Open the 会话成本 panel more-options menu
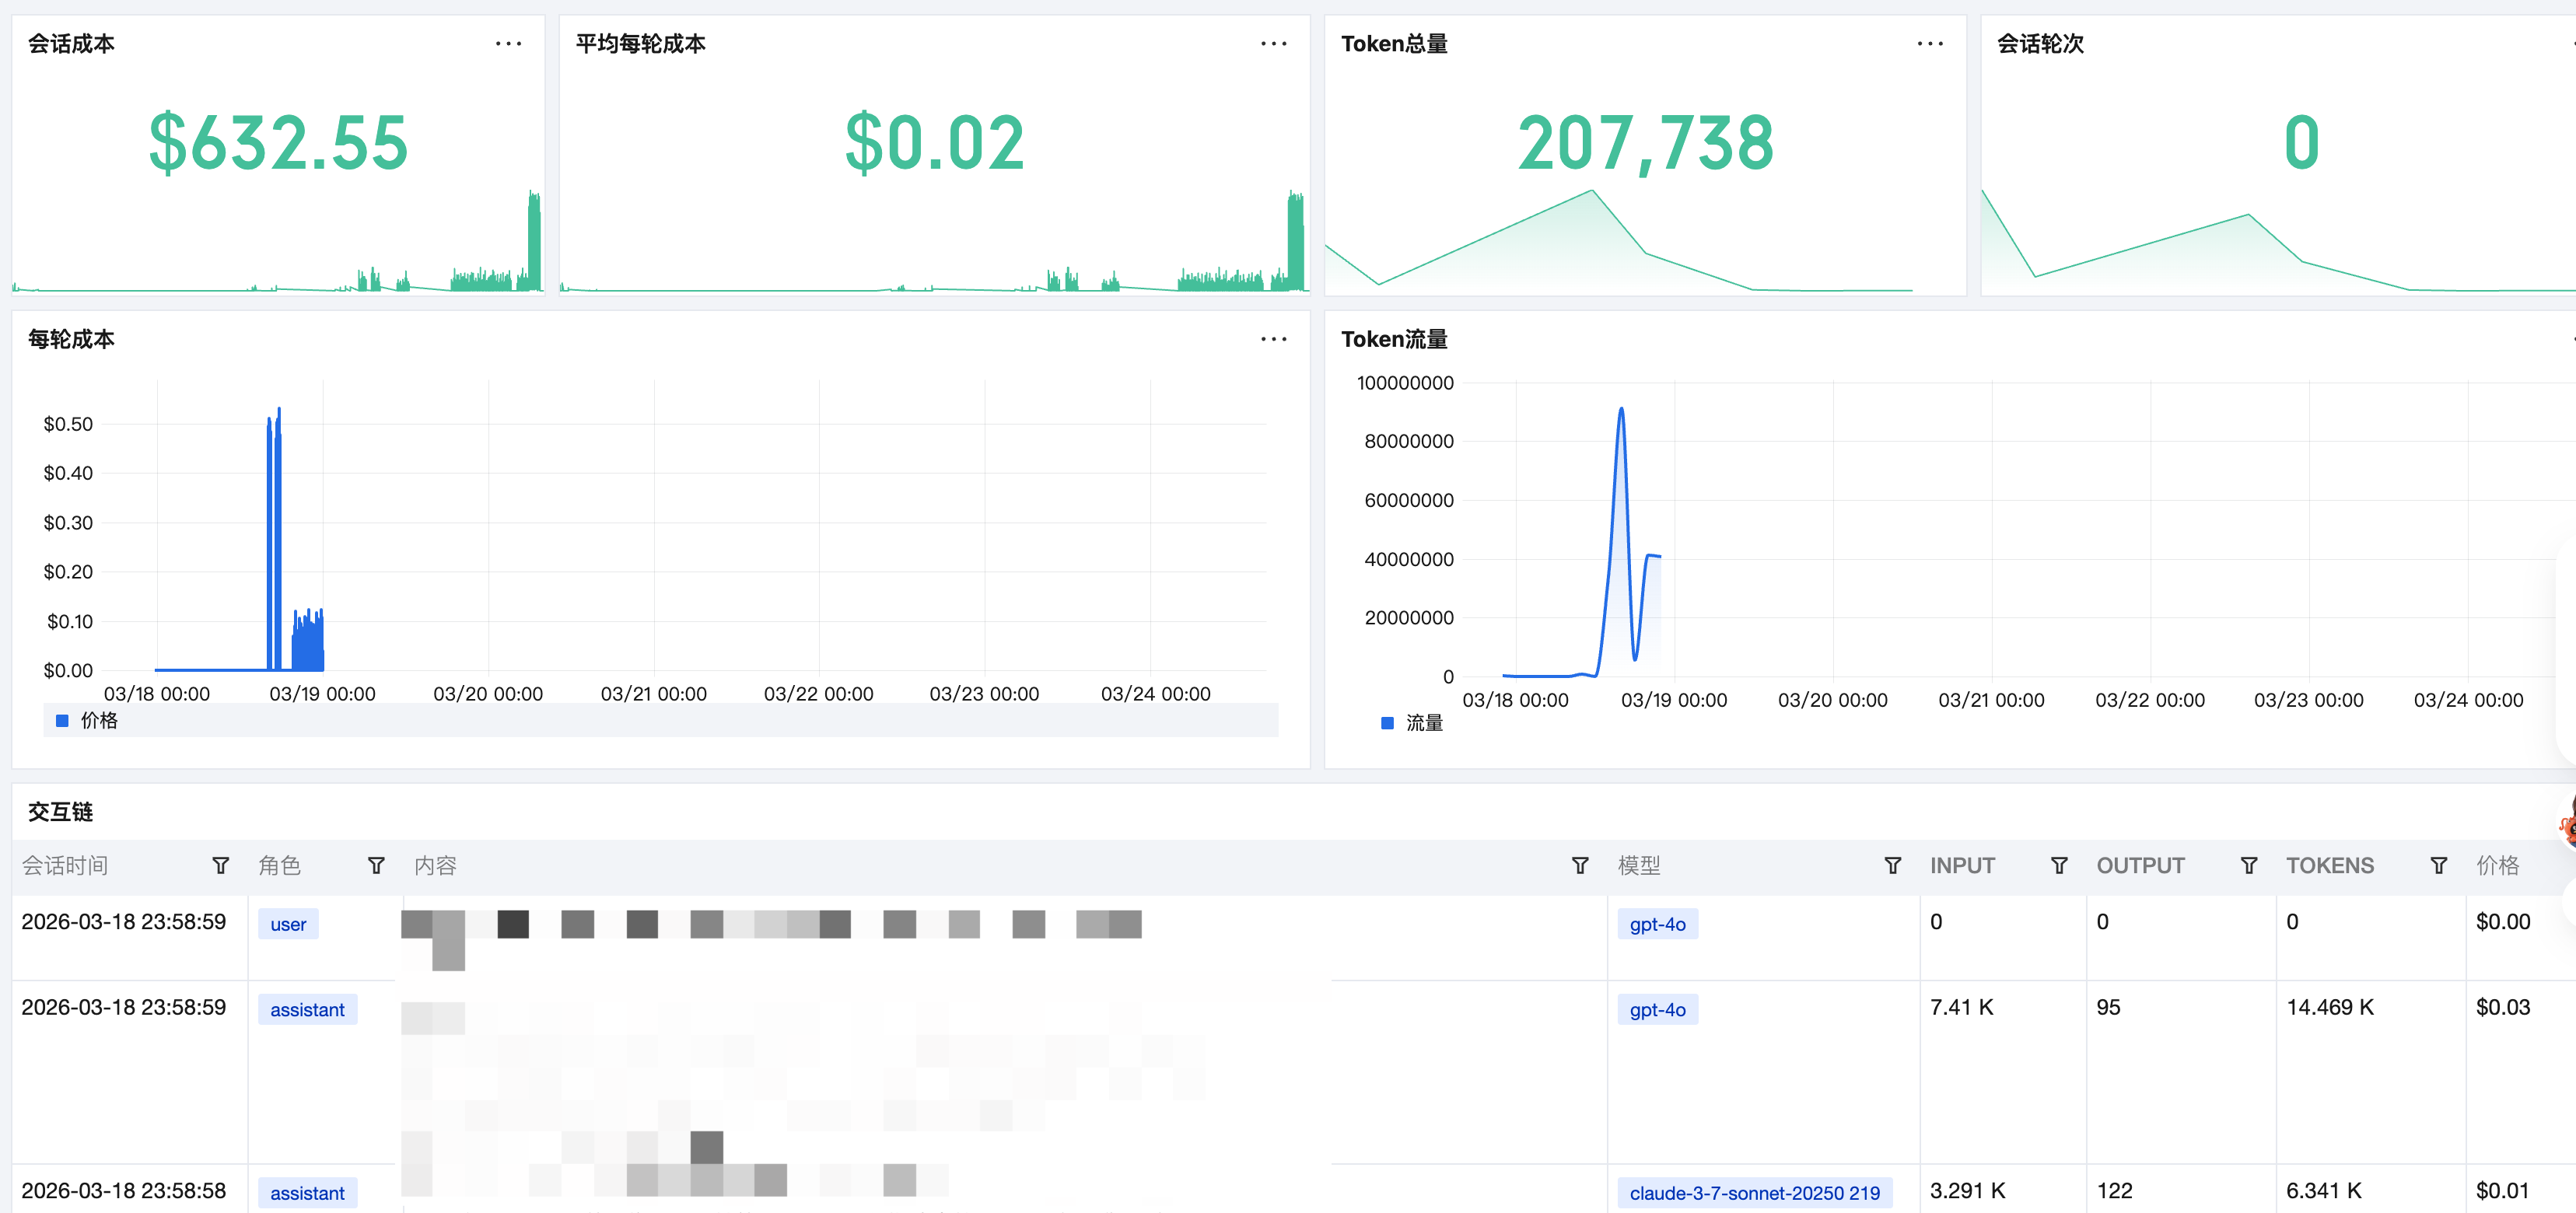The width and height of the screenshot is (2576, 1213). pos(508,44)
